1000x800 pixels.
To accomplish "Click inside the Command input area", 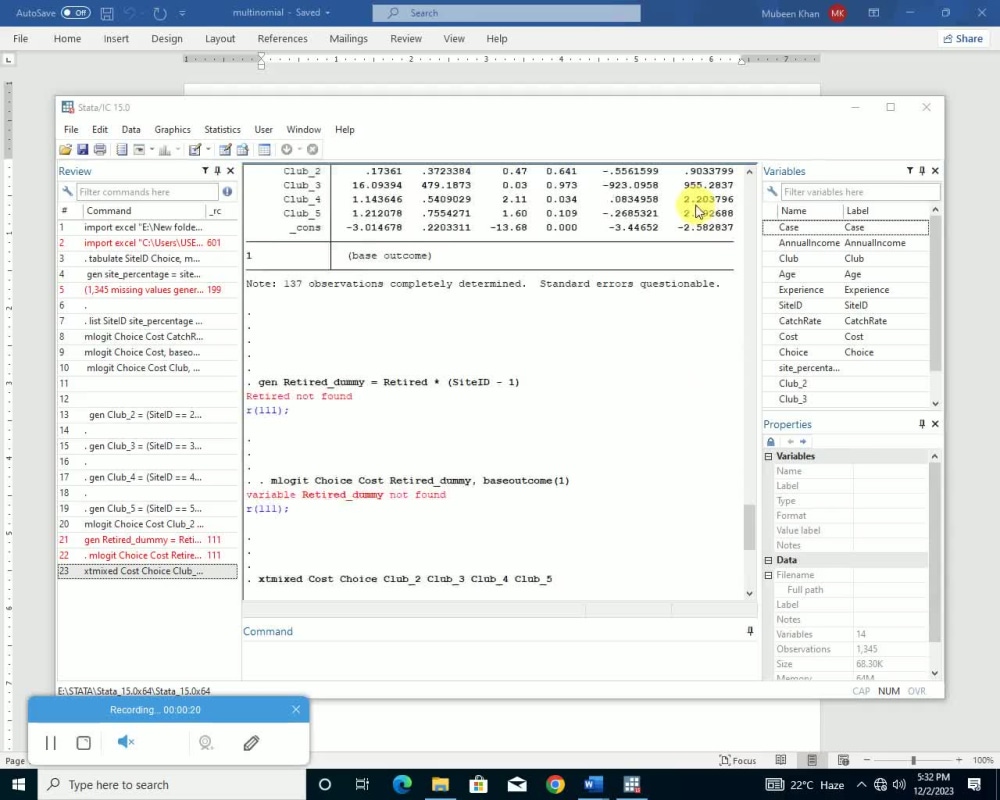I will coord(499,660).
